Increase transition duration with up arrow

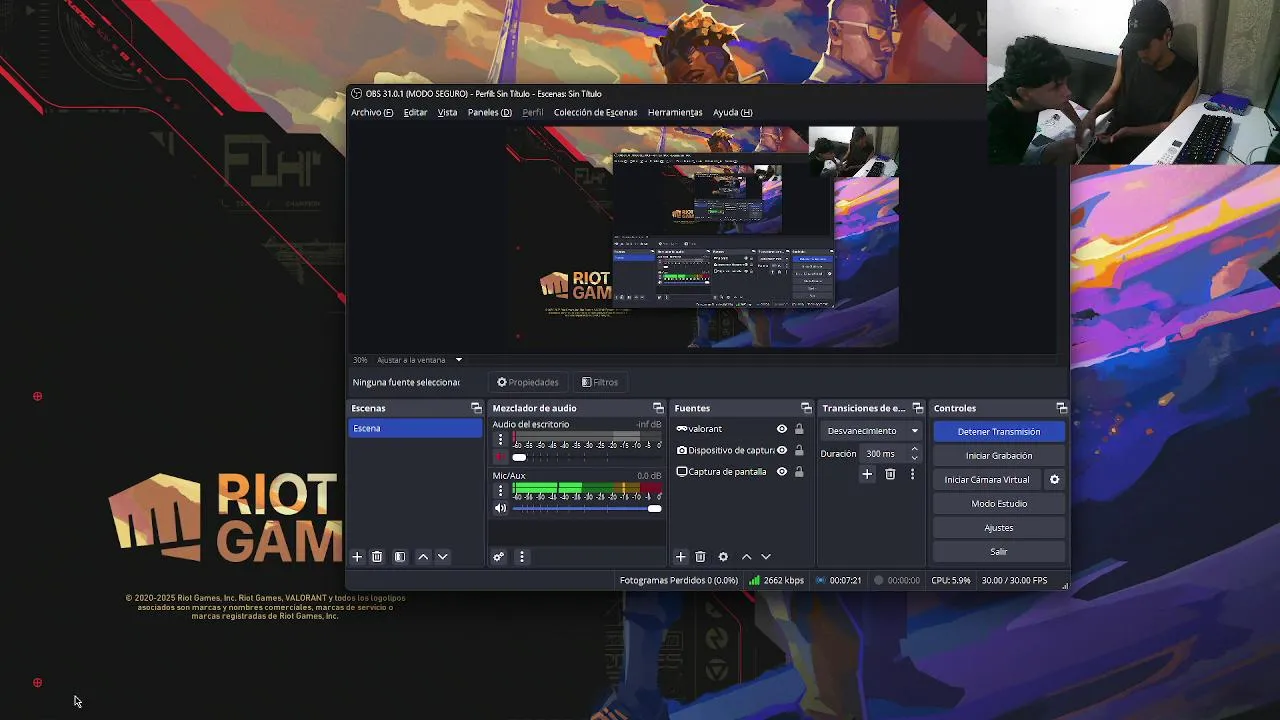click(914, 449)
